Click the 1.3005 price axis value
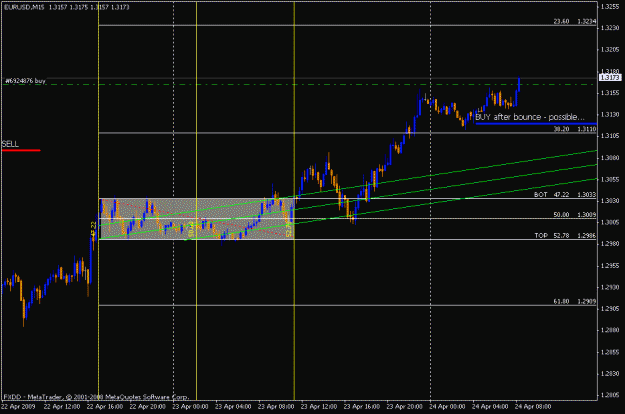 pyautogui.click(x=610, y=222)
